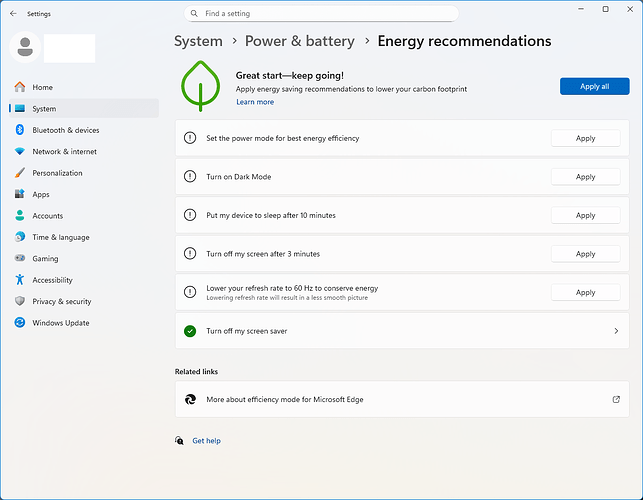Click the Privacy & security shield icon
The image size is (643, 500).
click(20, 301)
